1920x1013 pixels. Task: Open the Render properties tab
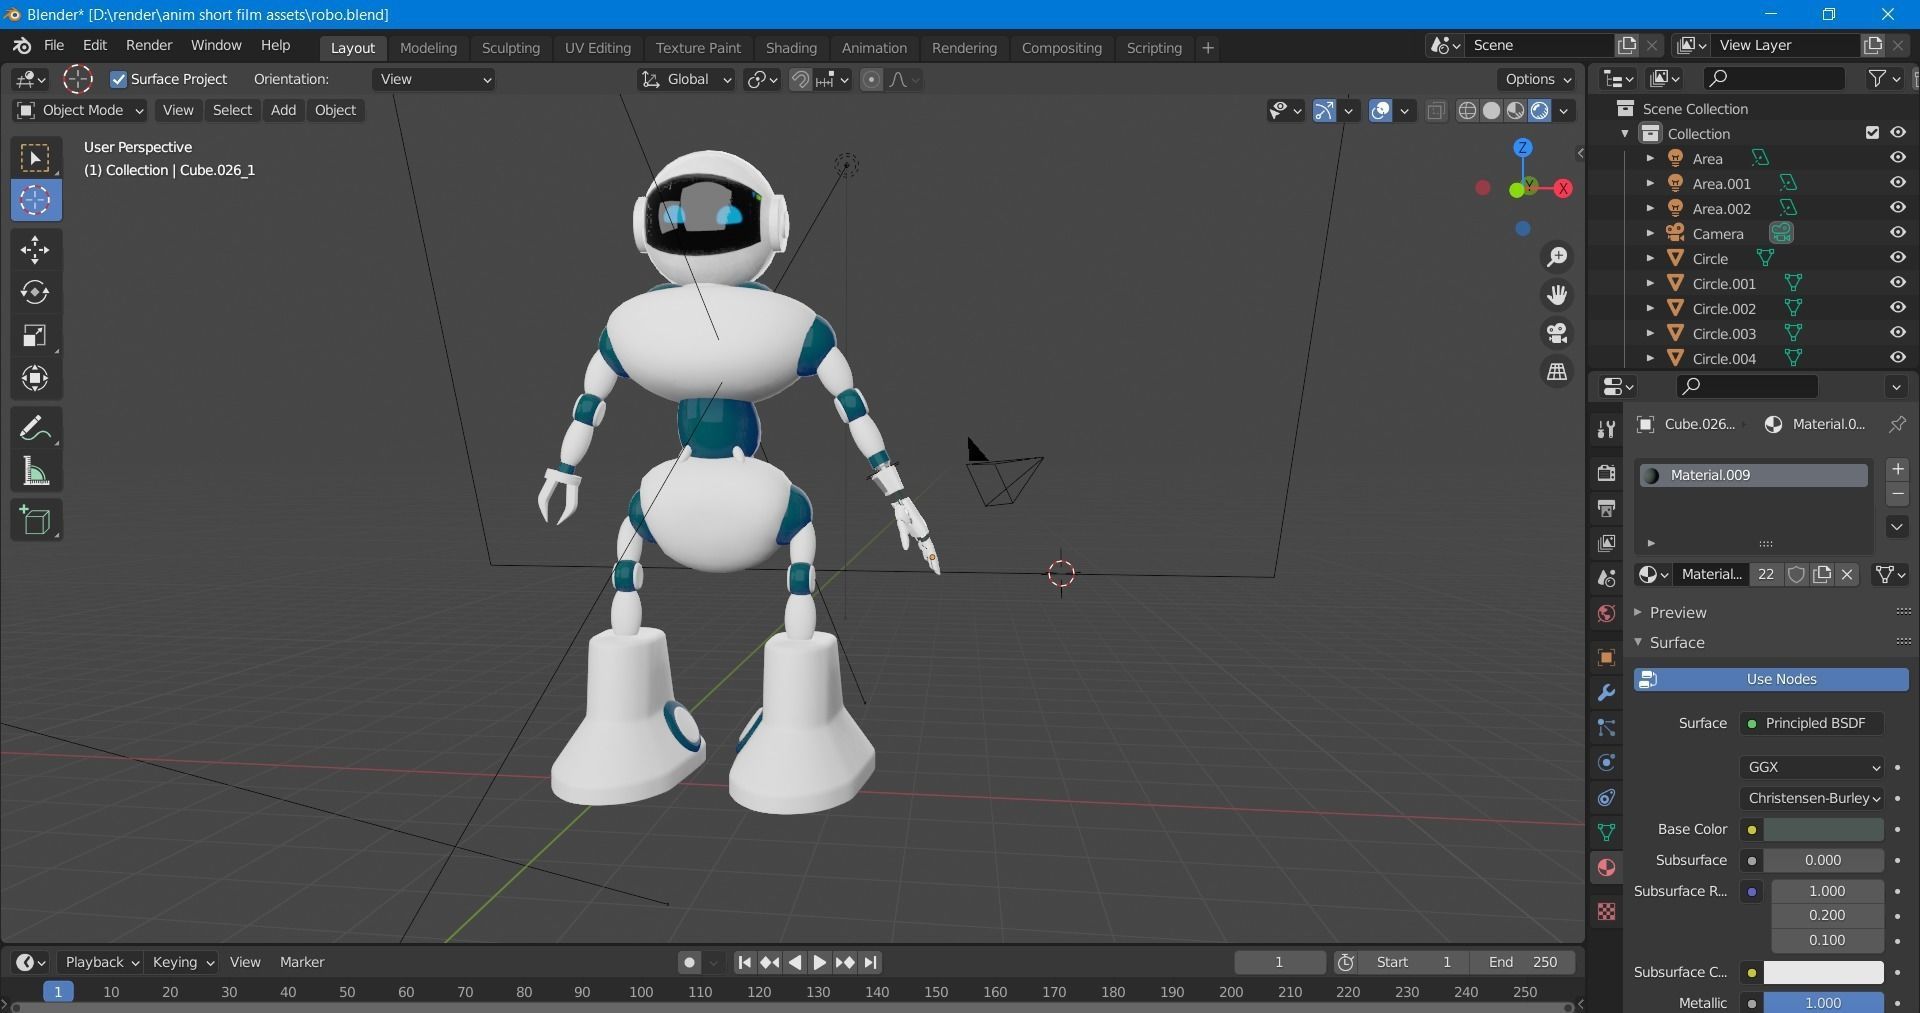pos(1606,473)
